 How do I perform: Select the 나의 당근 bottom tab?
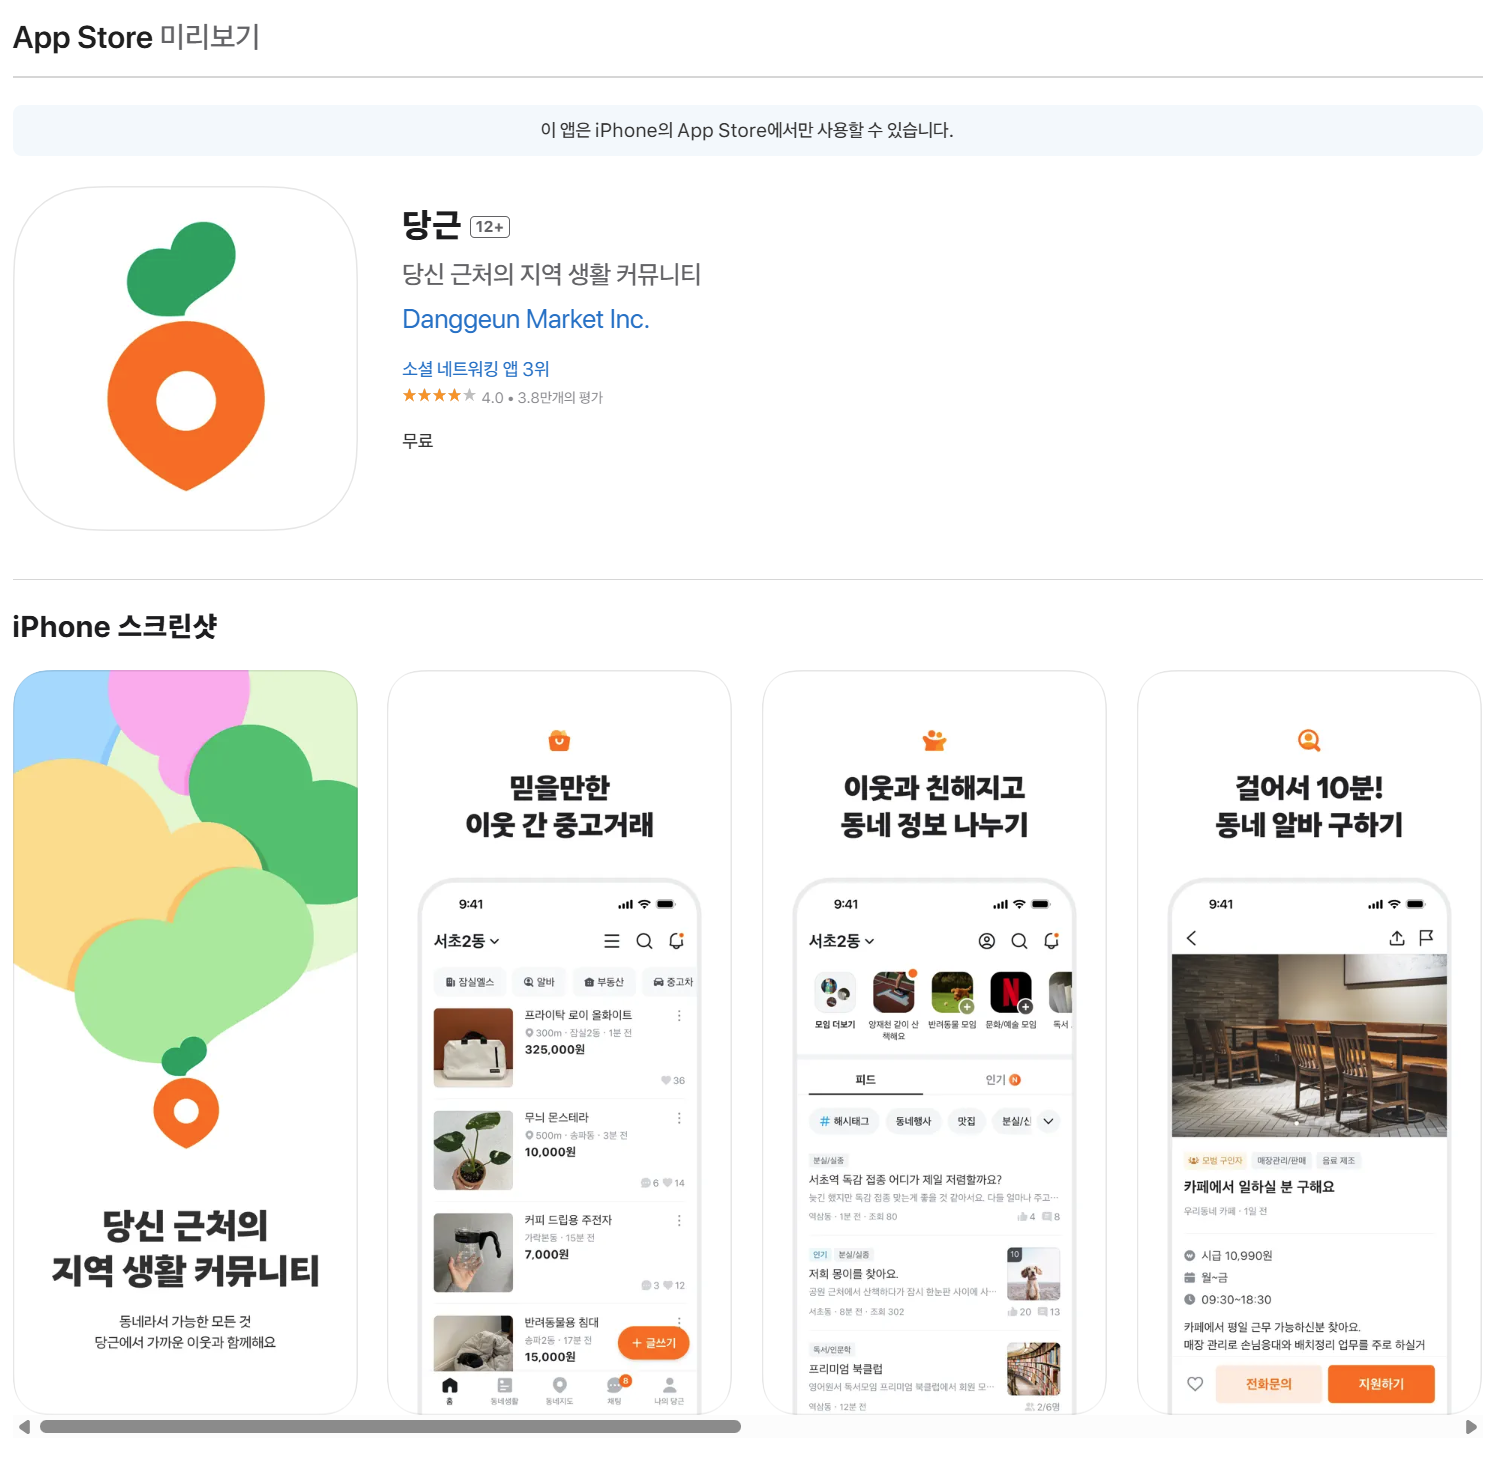[x=669, y=1390]
